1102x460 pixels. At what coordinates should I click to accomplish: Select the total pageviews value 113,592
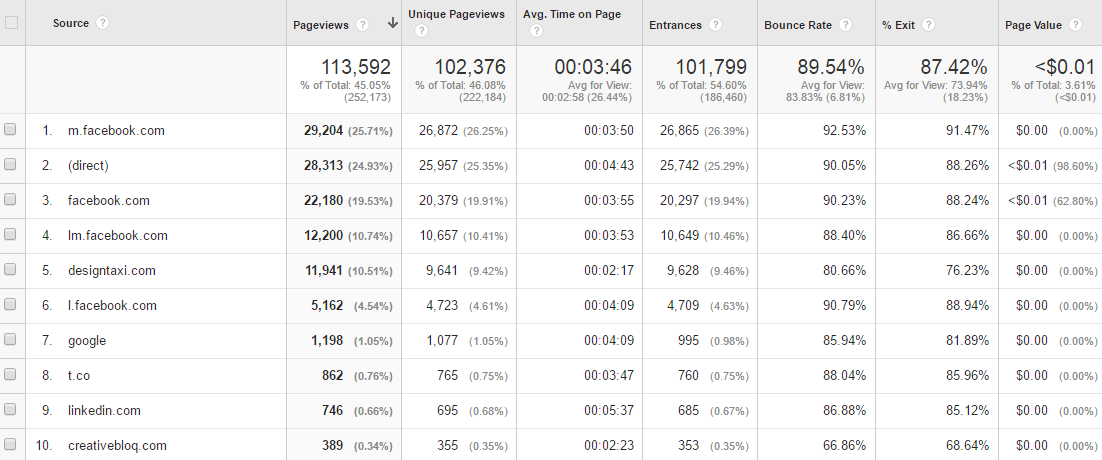[356, 67]
